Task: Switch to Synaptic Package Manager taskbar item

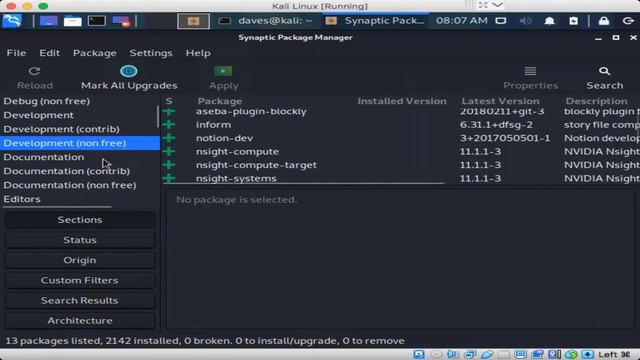Action: pos(376,21)
